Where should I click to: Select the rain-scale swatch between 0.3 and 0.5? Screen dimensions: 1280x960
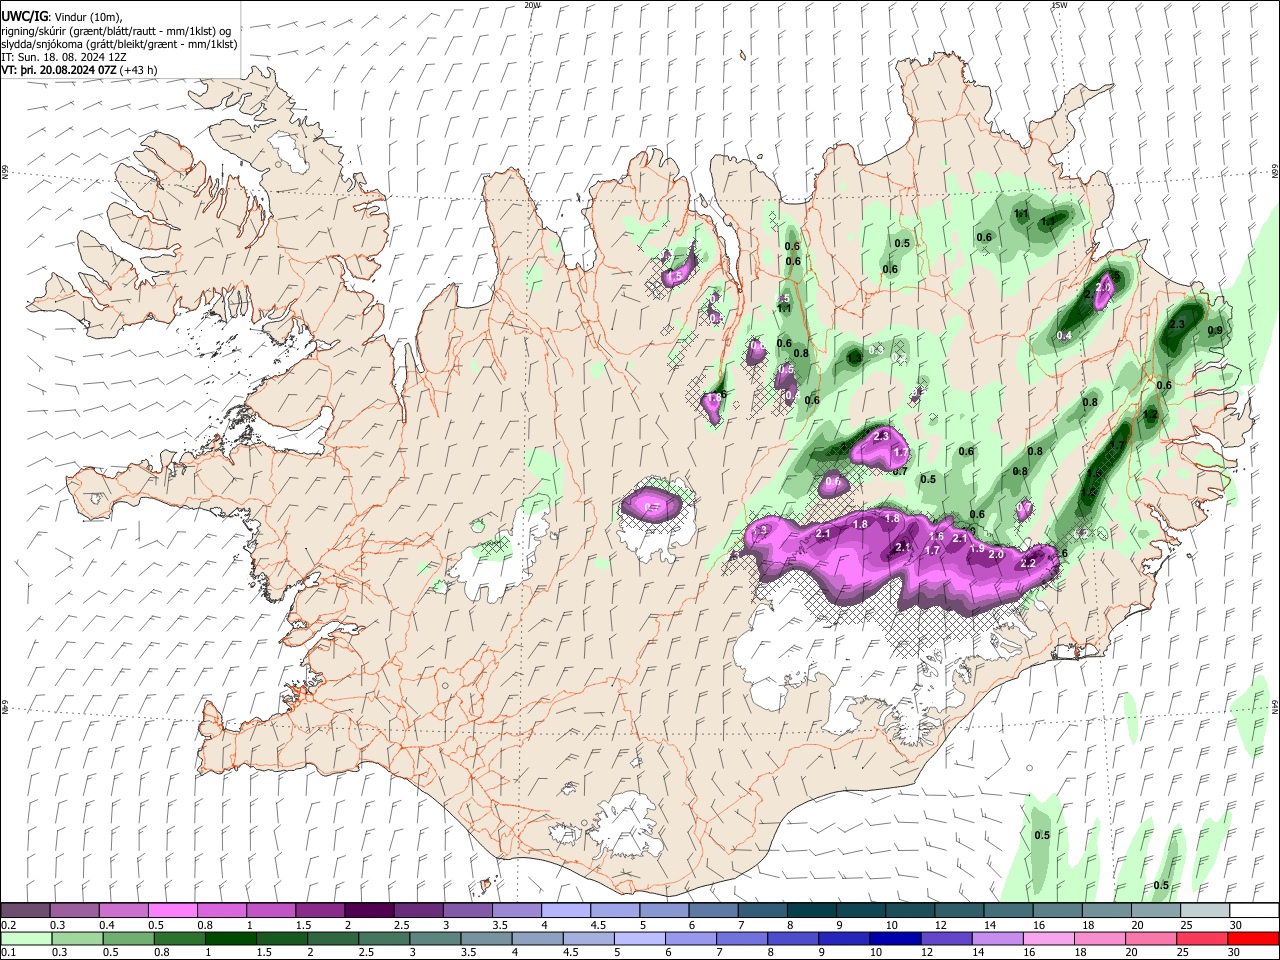78,939
